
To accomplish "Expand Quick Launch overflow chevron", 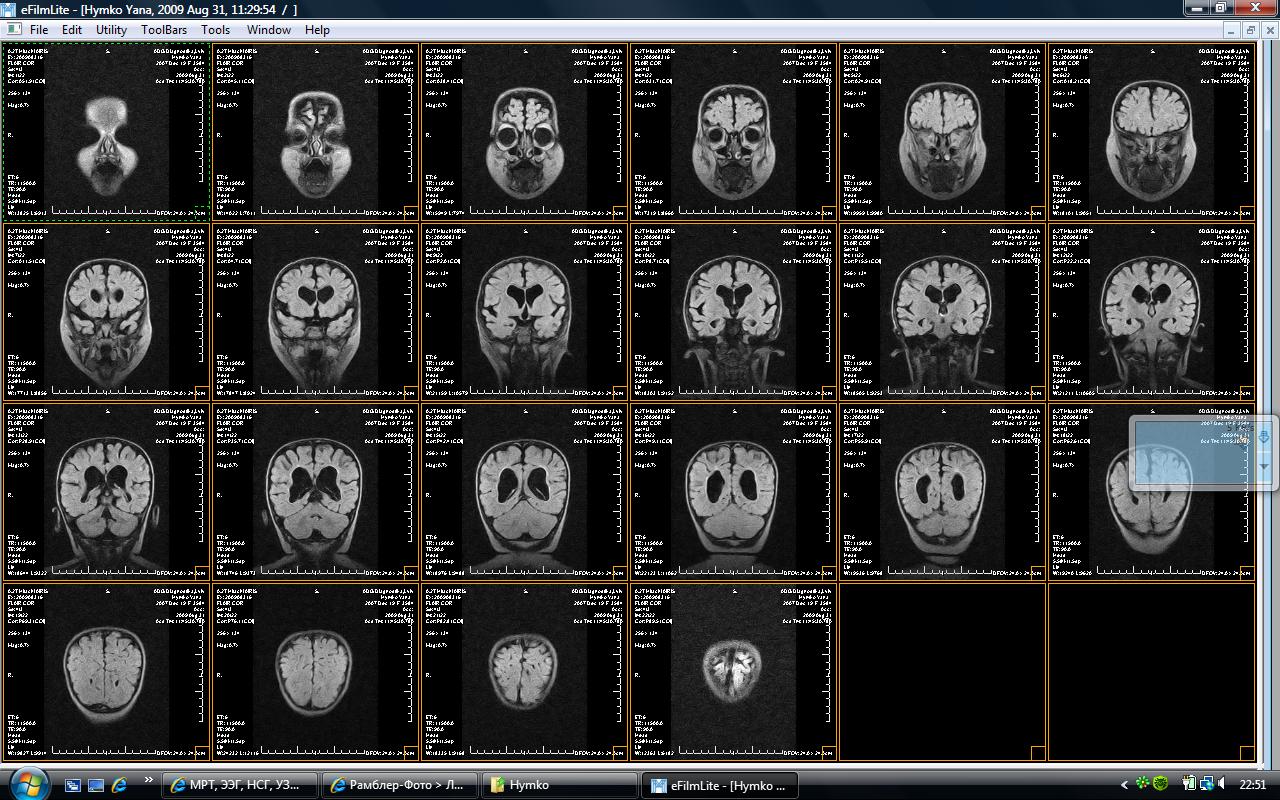I will pyautogui.click(x=149, y=780).
